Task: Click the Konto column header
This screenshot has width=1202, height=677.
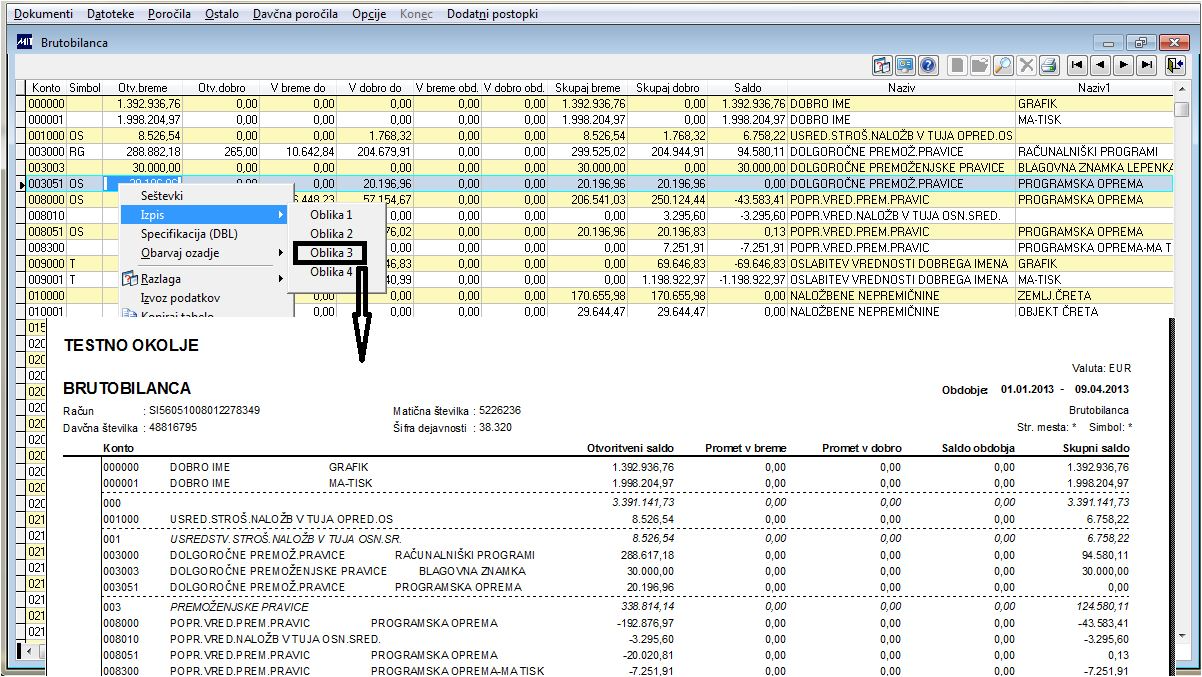Action: (46, 88)
